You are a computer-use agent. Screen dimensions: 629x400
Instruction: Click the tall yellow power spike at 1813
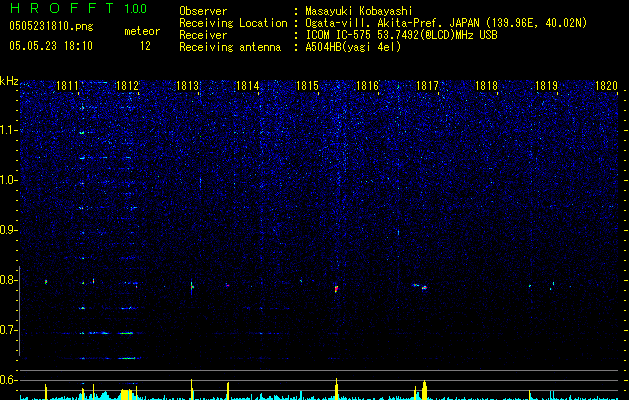pos(191,389)
